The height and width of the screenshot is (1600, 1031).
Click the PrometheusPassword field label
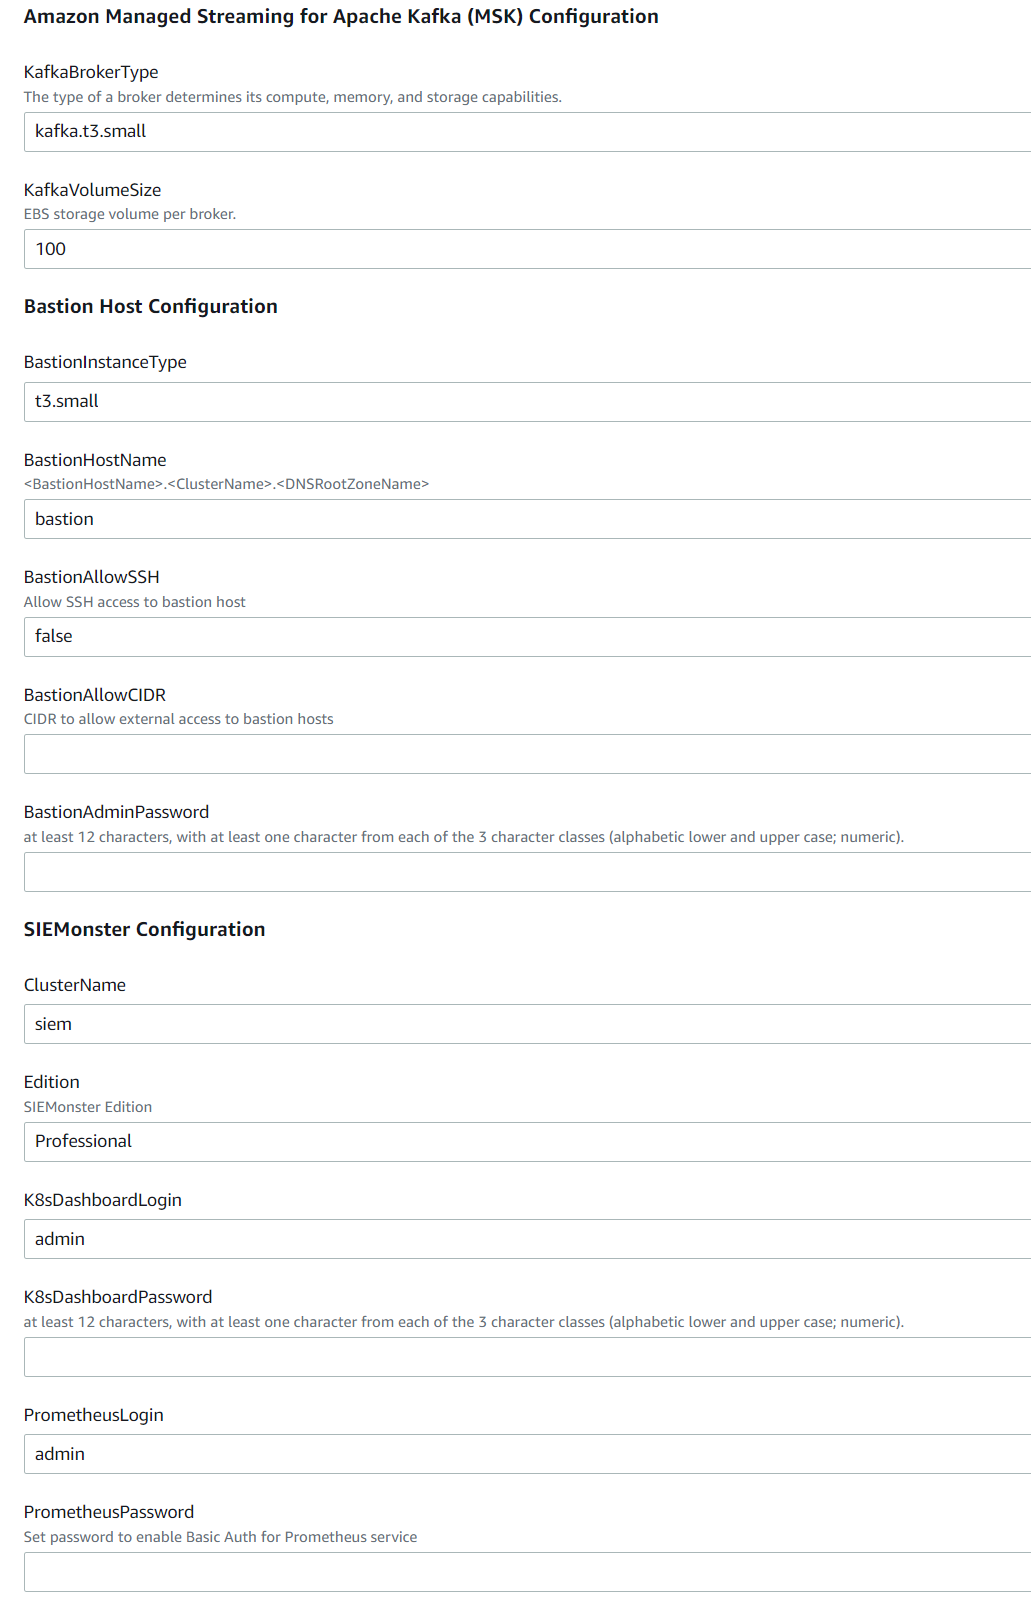[109, 1512]
